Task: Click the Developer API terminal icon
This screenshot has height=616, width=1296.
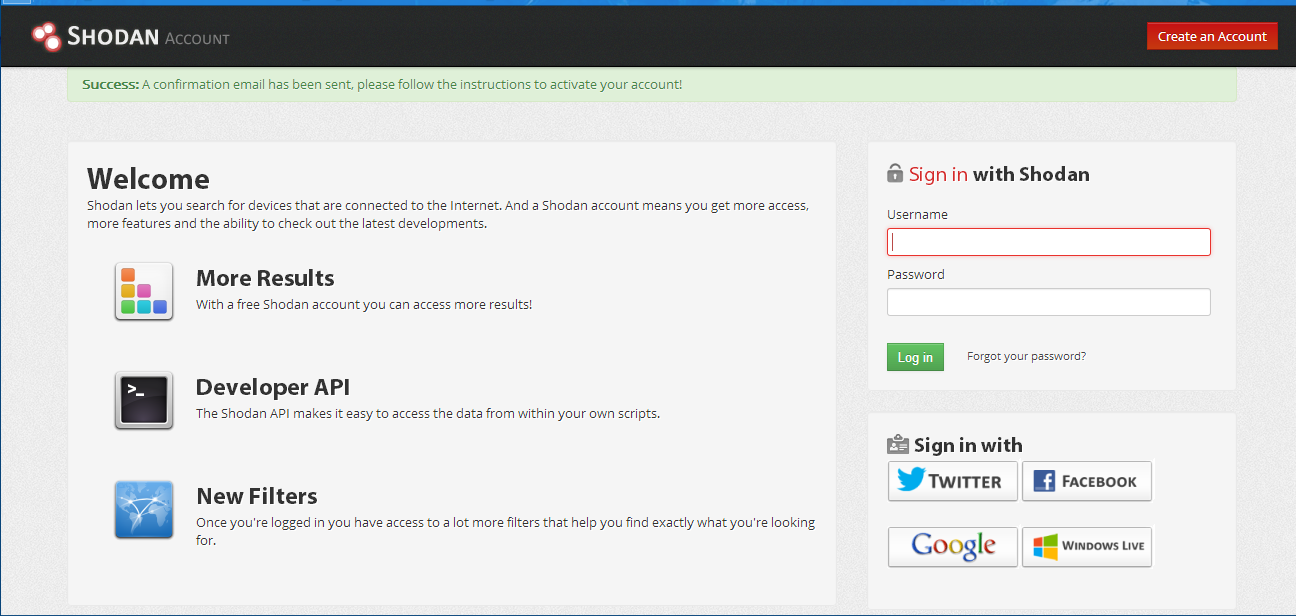Action: [144, 400]
